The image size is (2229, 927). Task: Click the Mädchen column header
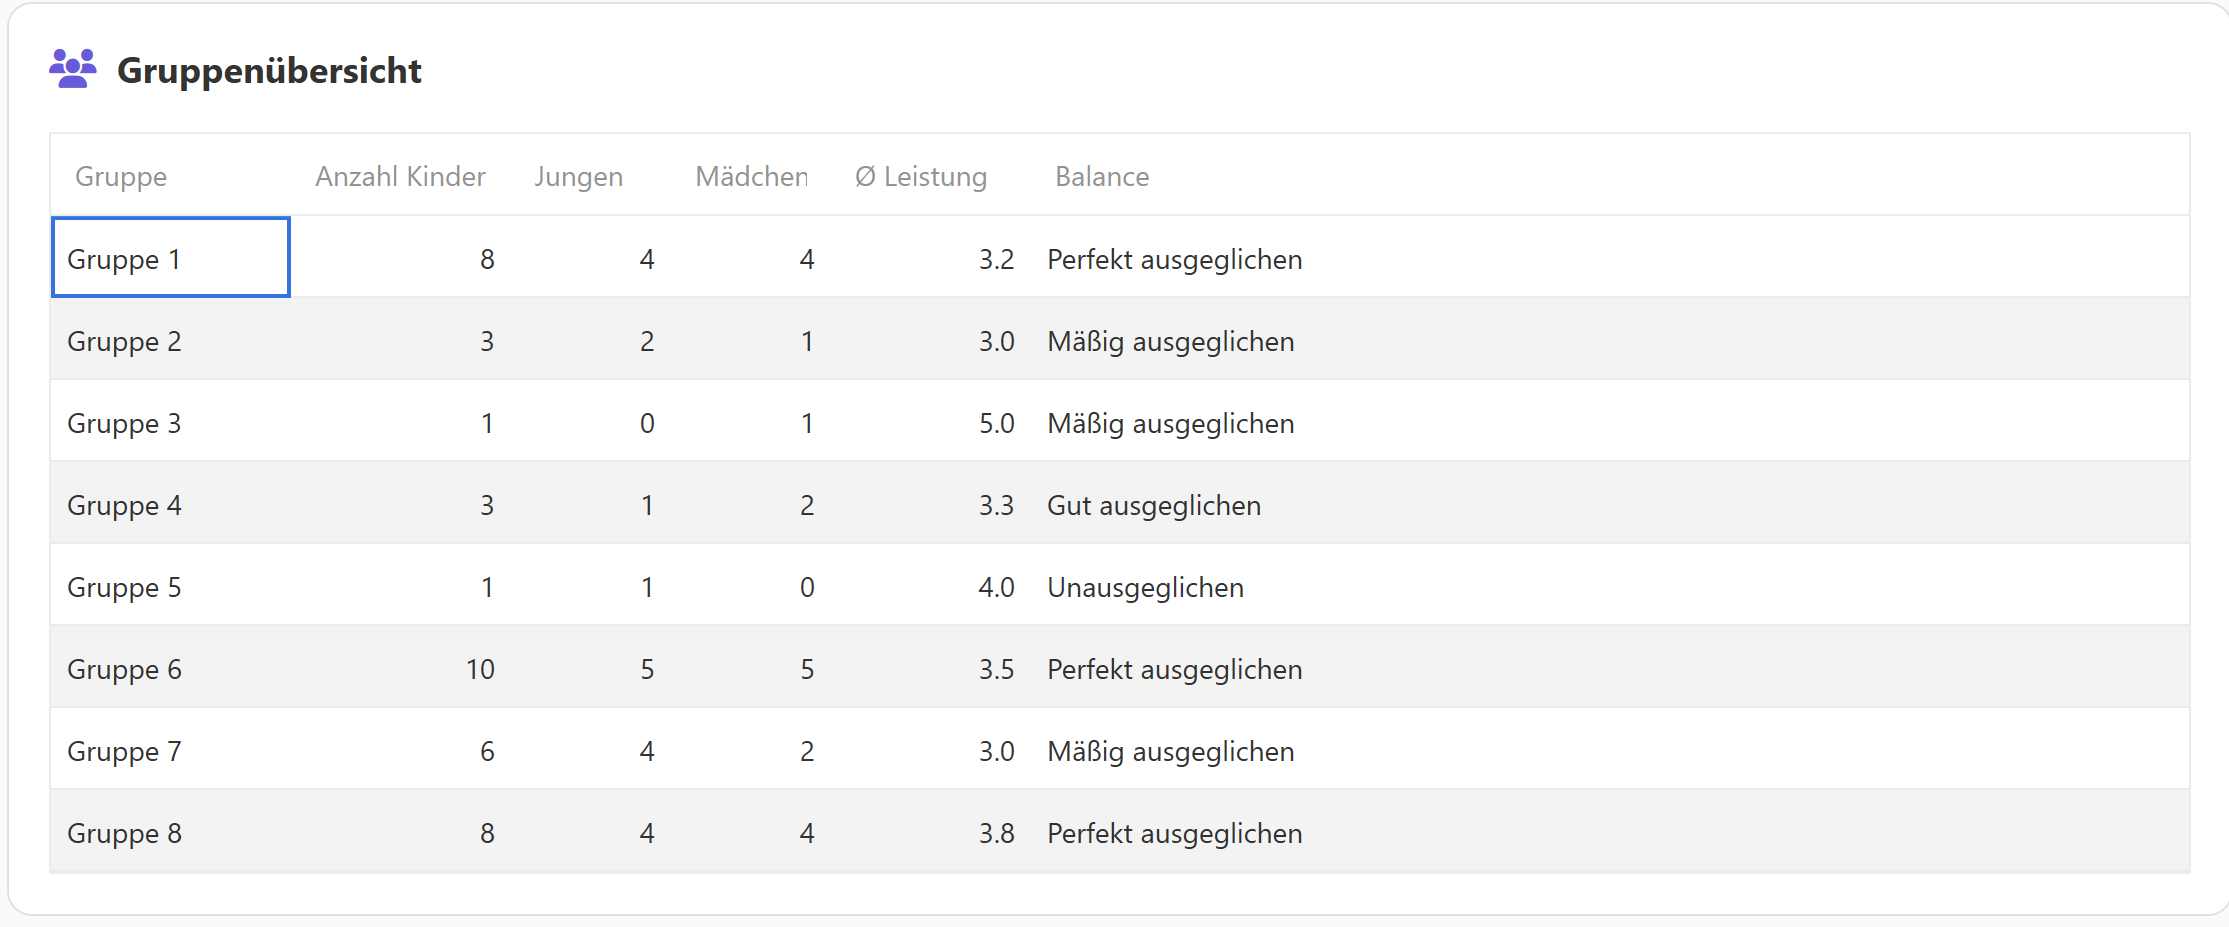[751, 177]
